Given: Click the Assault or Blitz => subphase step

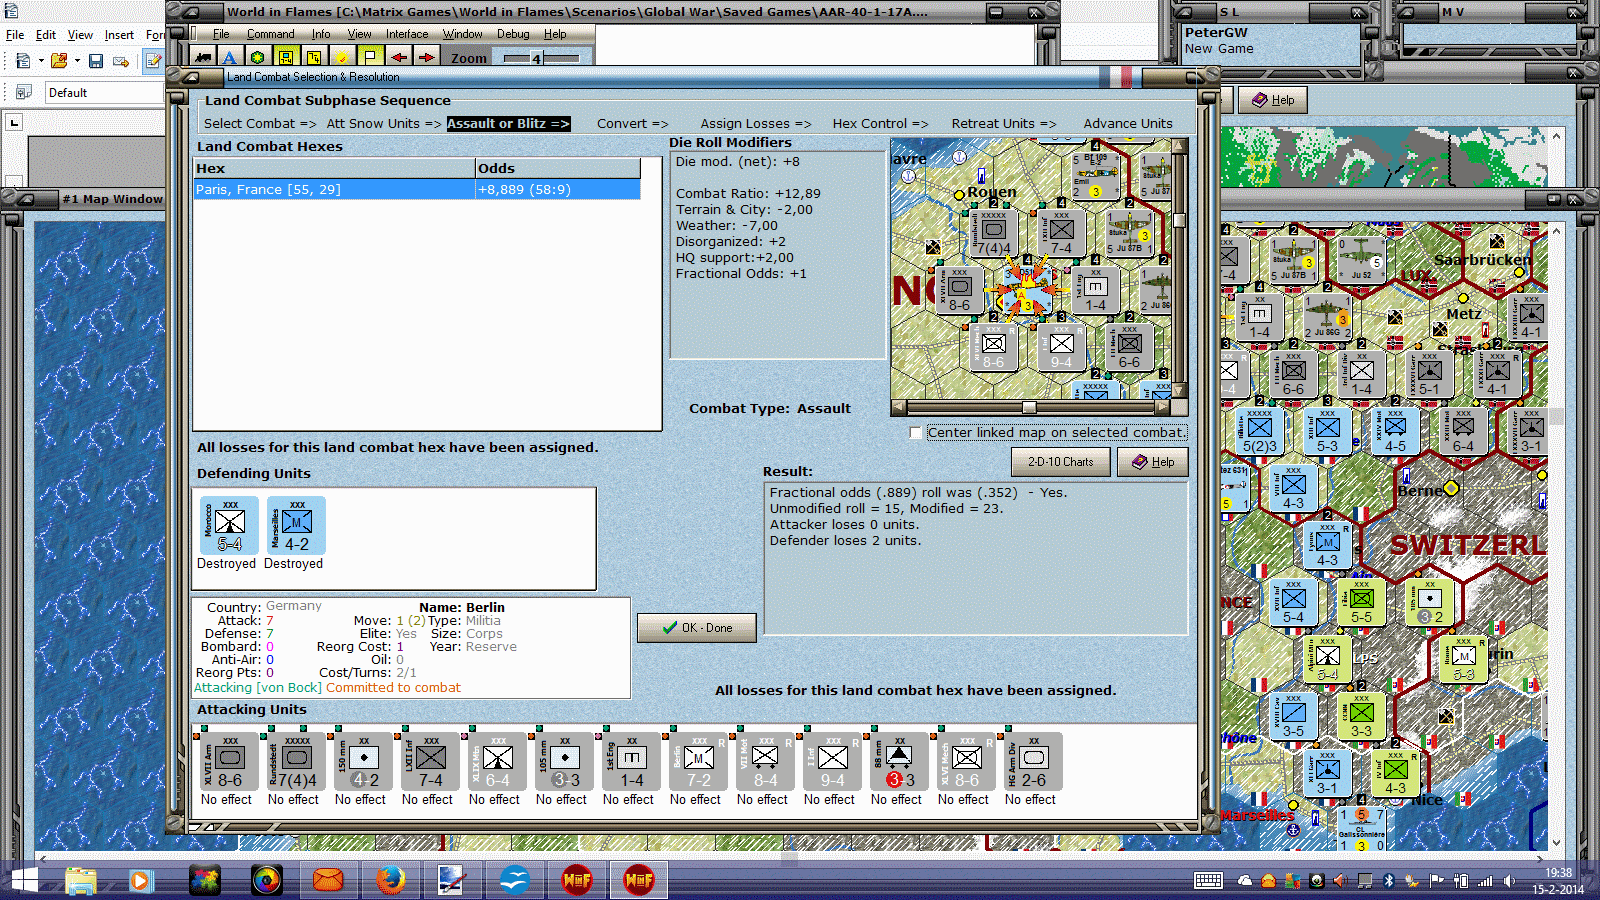Looking at the screenshot, I should click(508, 124).
